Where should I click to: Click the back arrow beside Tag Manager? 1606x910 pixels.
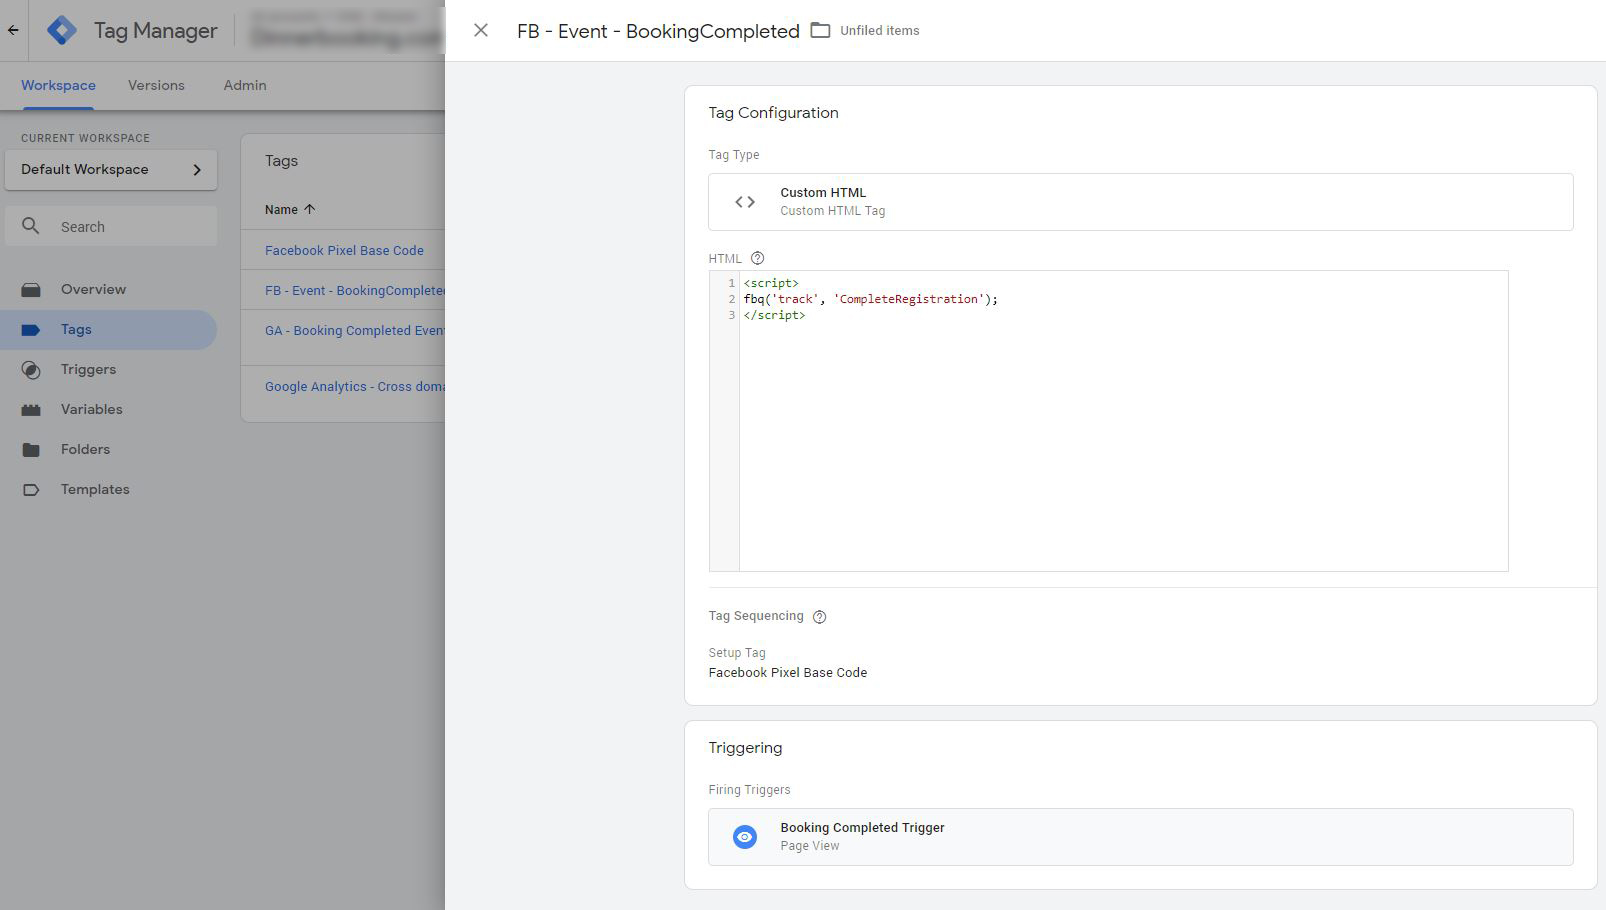[x=13, y=30]
